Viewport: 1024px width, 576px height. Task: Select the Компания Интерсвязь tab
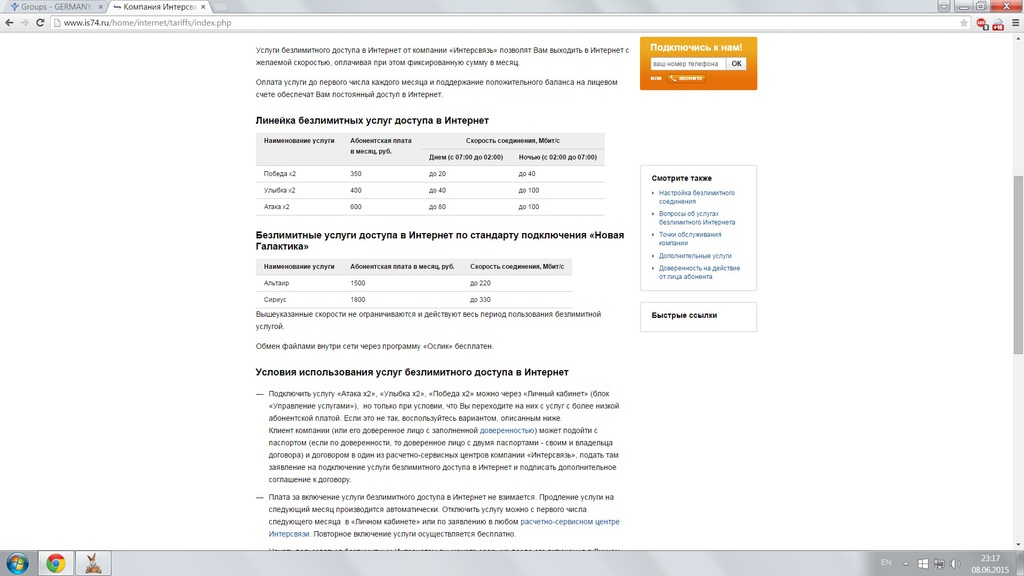[159, 7]
